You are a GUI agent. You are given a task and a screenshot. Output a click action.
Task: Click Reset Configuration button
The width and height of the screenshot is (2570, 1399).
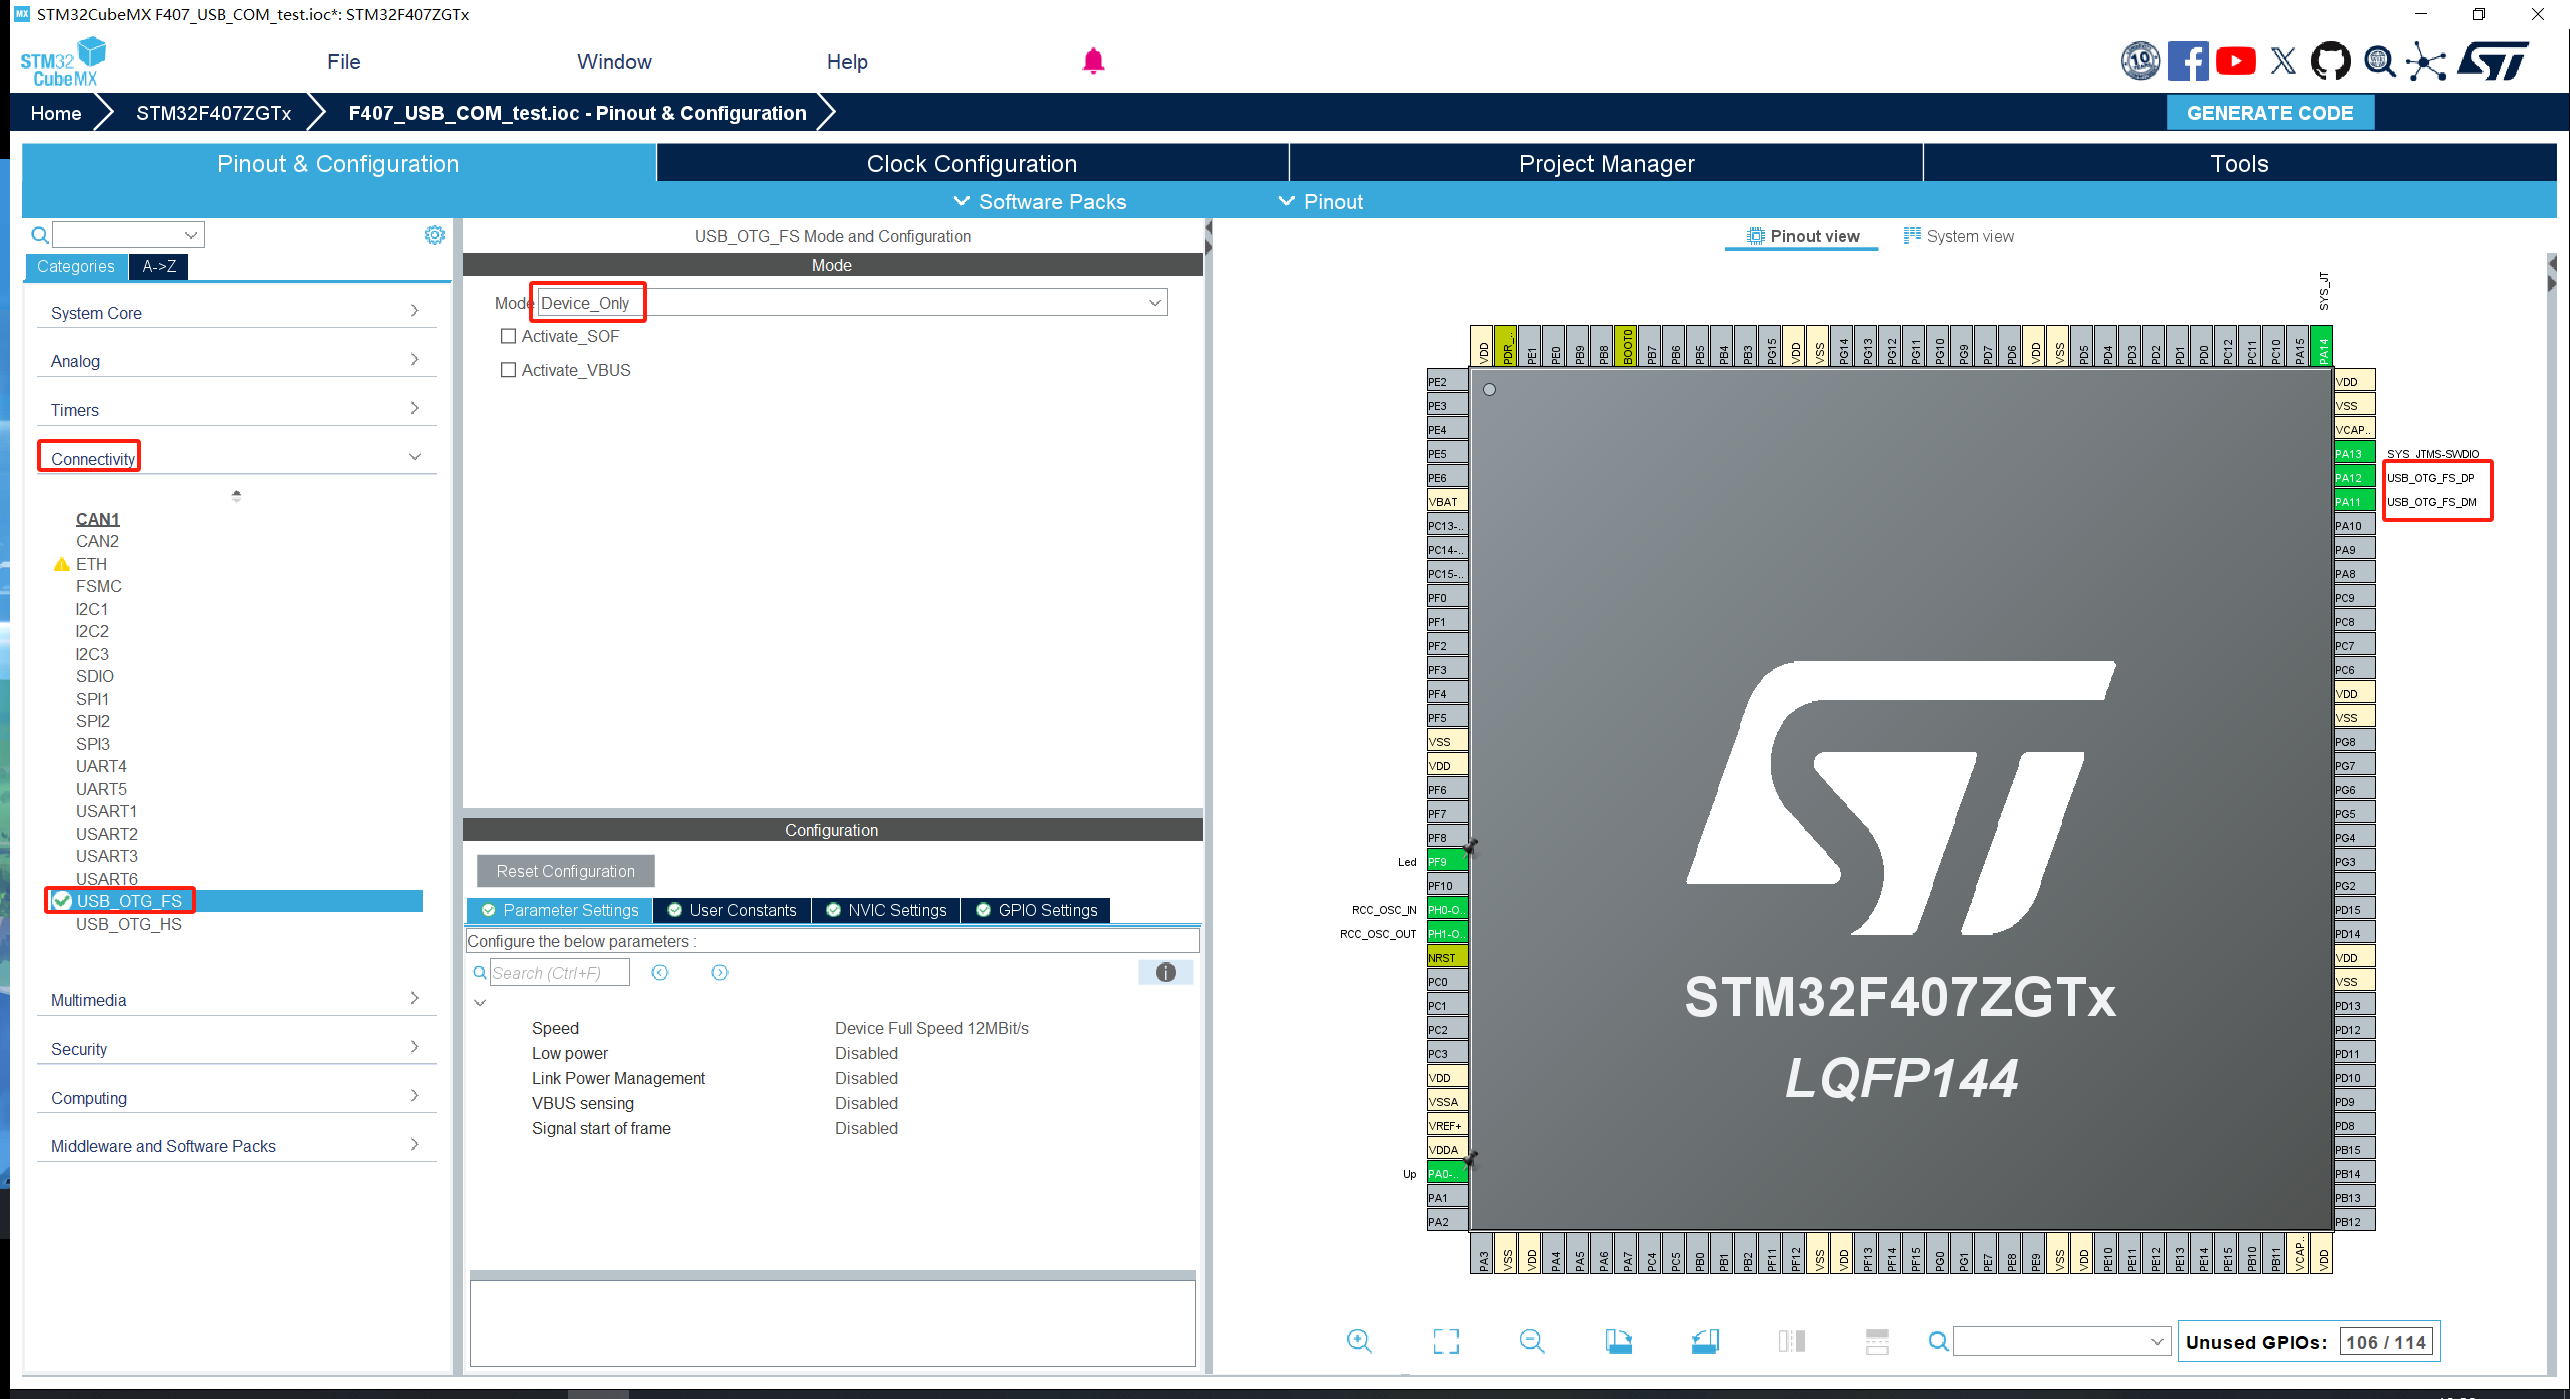[x=565, y=871]
